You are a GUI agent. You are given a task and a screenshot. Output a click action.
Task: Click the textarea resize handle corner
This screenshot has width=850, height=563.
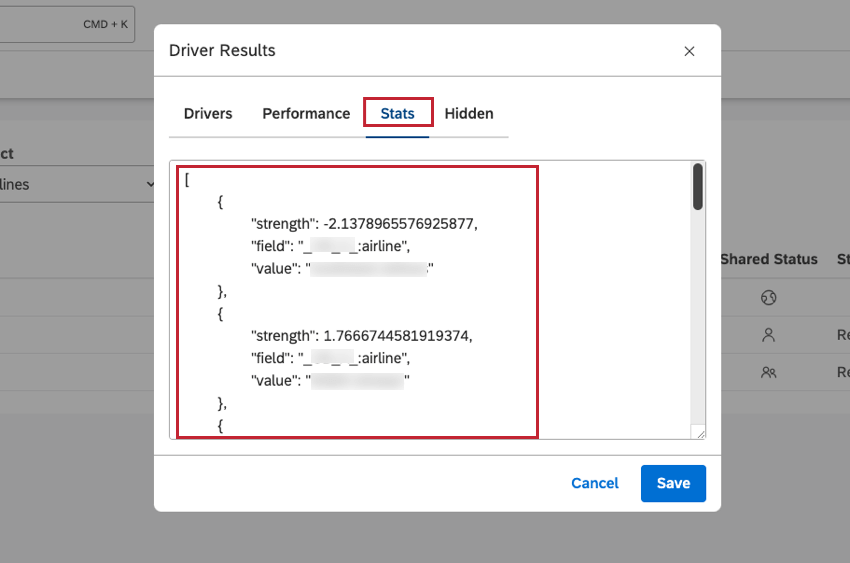pyautogui.click(x=700, y=433)
